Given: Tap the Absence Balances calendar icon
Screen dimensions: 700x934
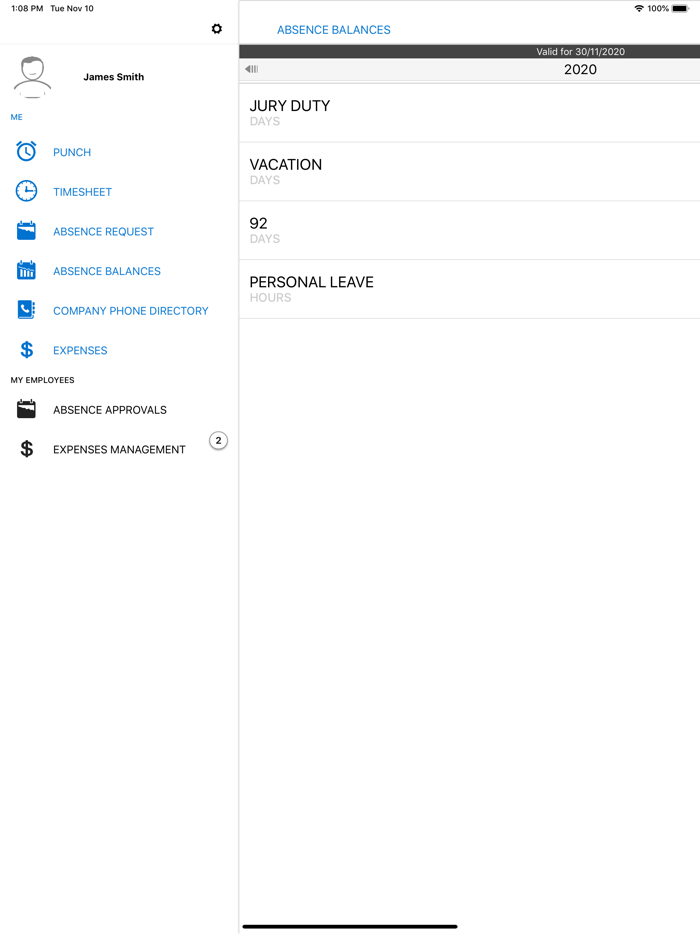Looking at the screenshot, I should [26, 270].
